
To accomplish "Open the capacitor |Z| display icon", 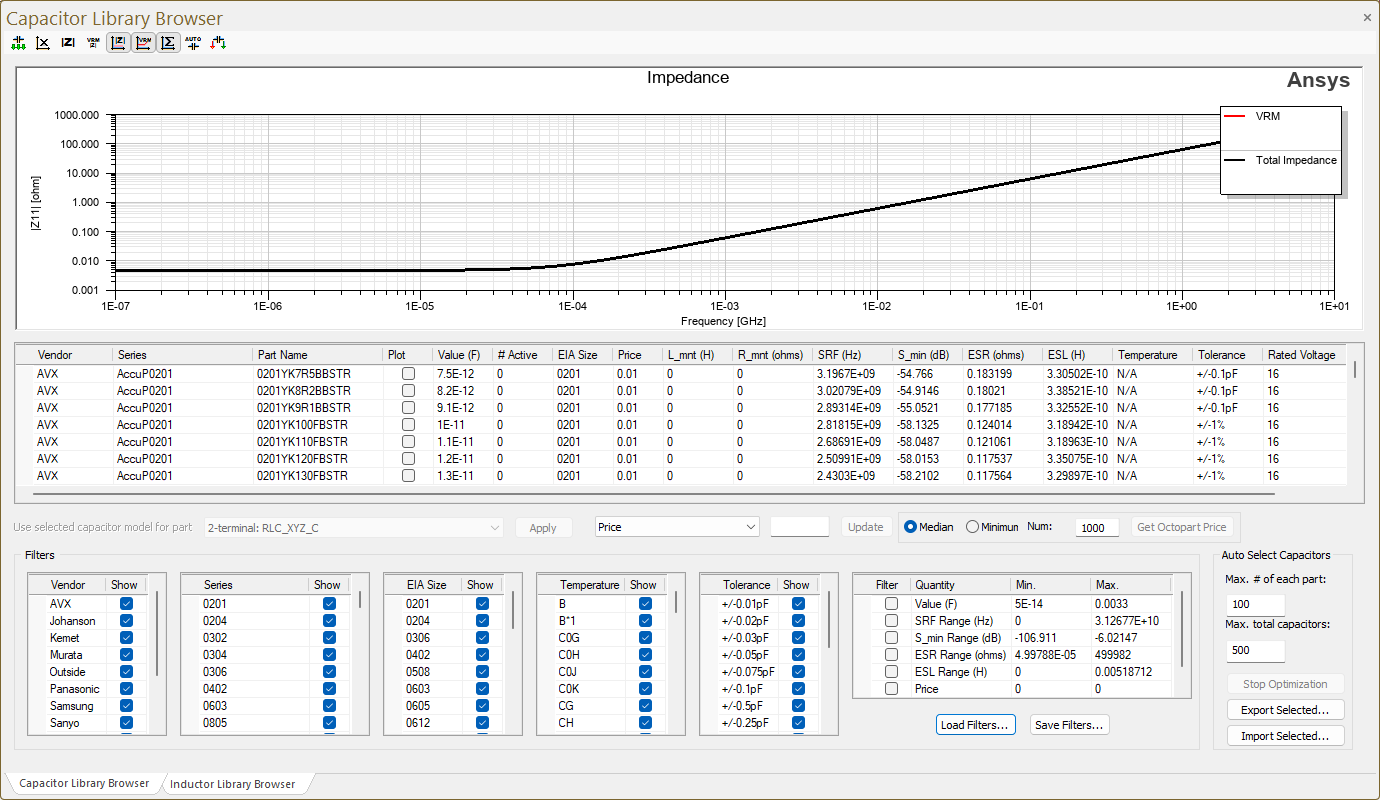I will tap(67, 42).
